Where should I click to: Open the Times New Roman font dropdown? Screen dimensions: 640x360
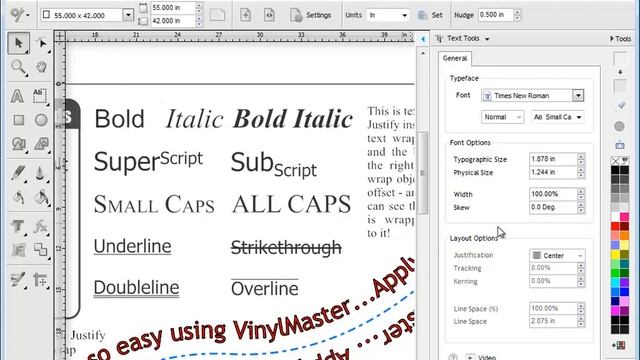578,96
